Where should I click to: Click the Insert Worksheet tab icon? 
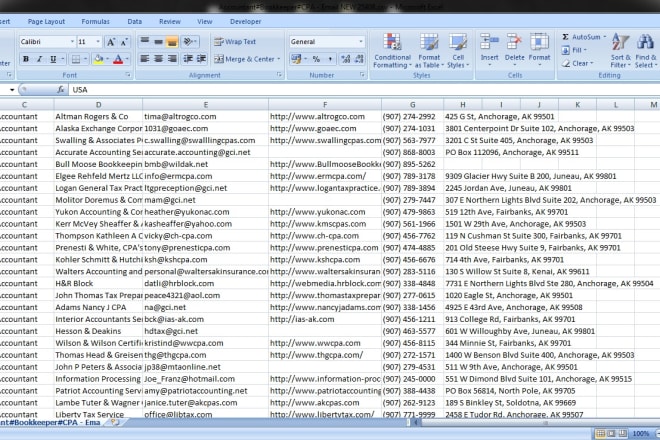[114, 422]
